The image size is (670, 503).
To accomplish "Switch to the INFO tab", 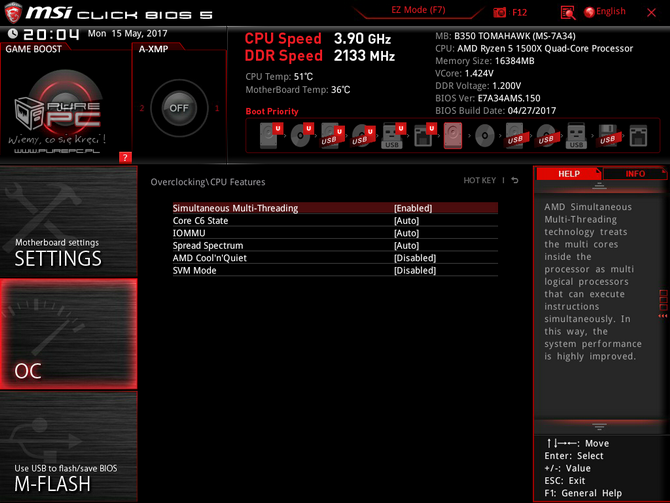I will pos(635,174).
